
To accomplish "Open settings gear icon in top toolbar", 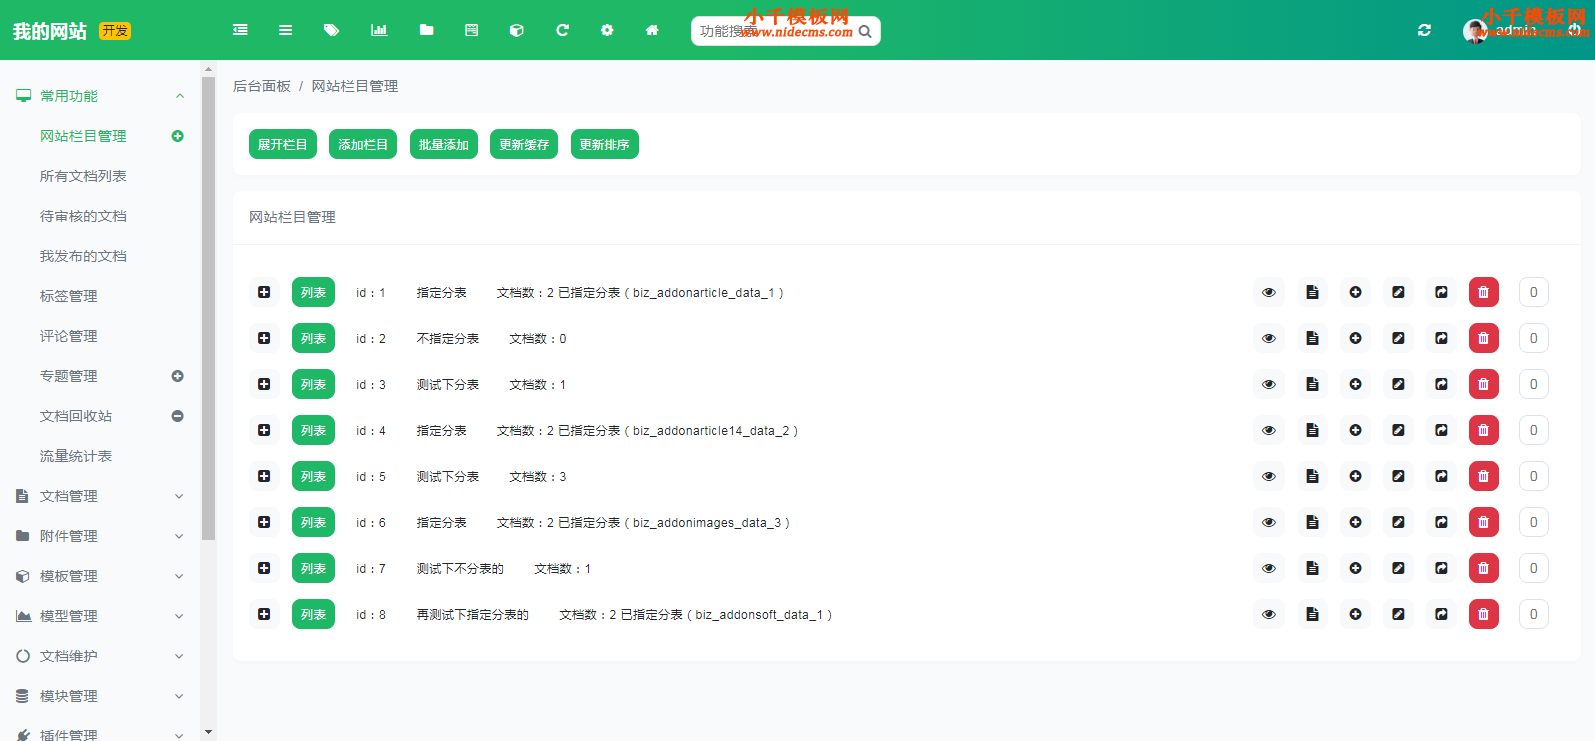I will pyautogui.click(x=607, y=30).
